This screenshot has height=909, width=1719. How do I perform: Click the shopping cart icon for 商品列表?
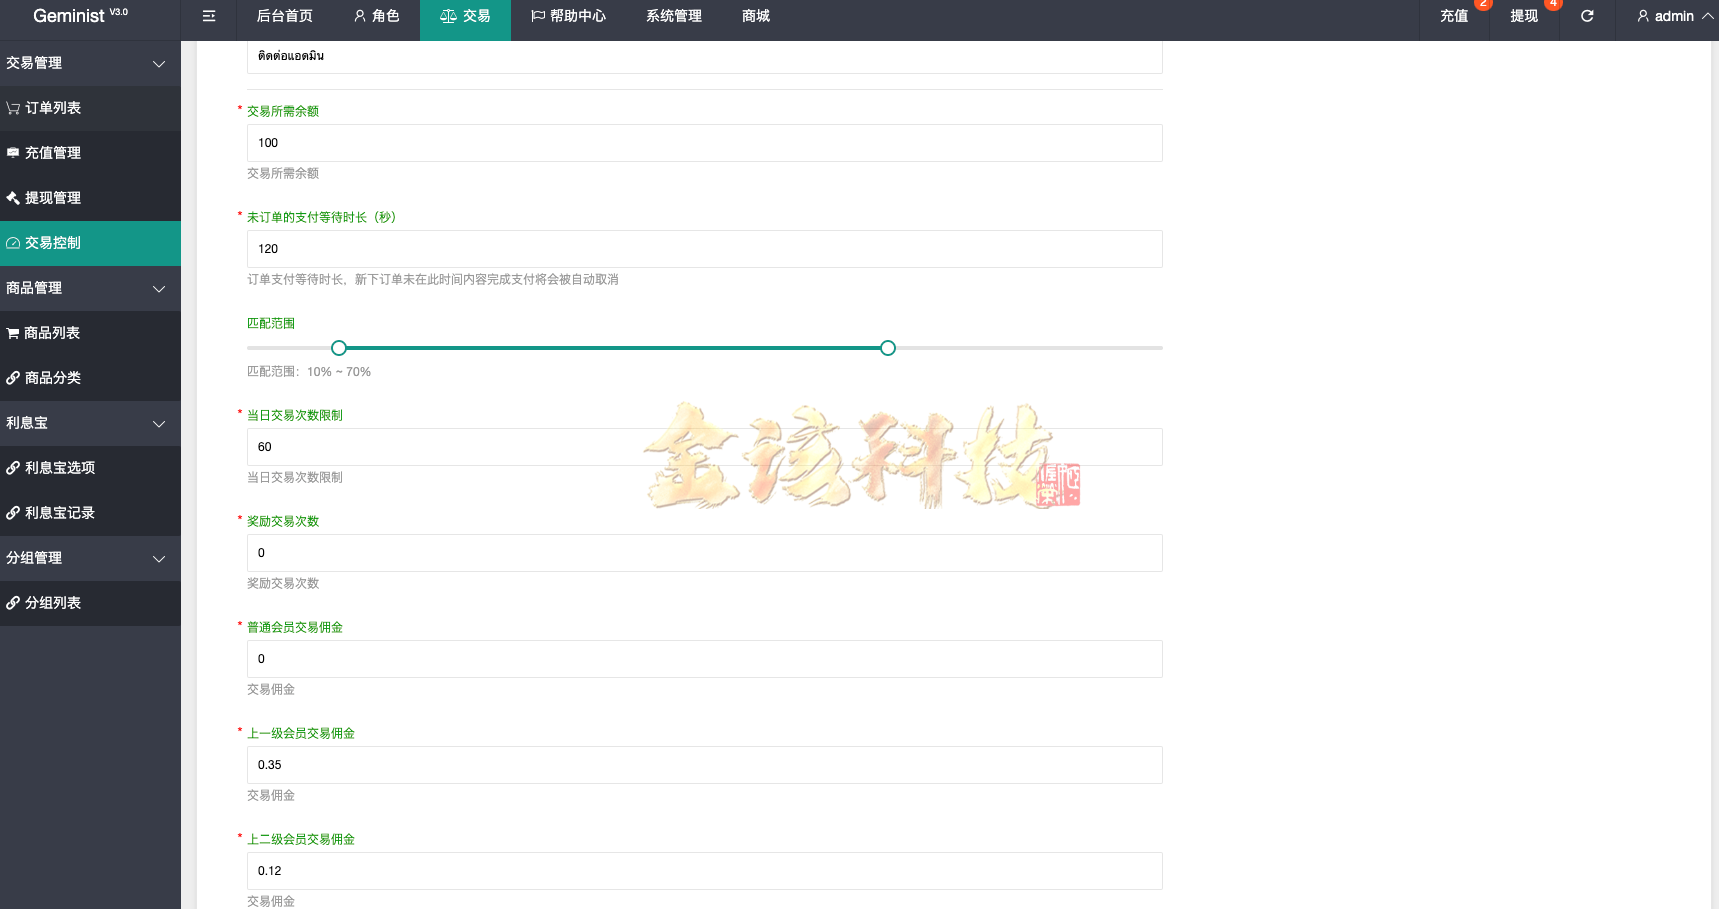click(13, 332)
